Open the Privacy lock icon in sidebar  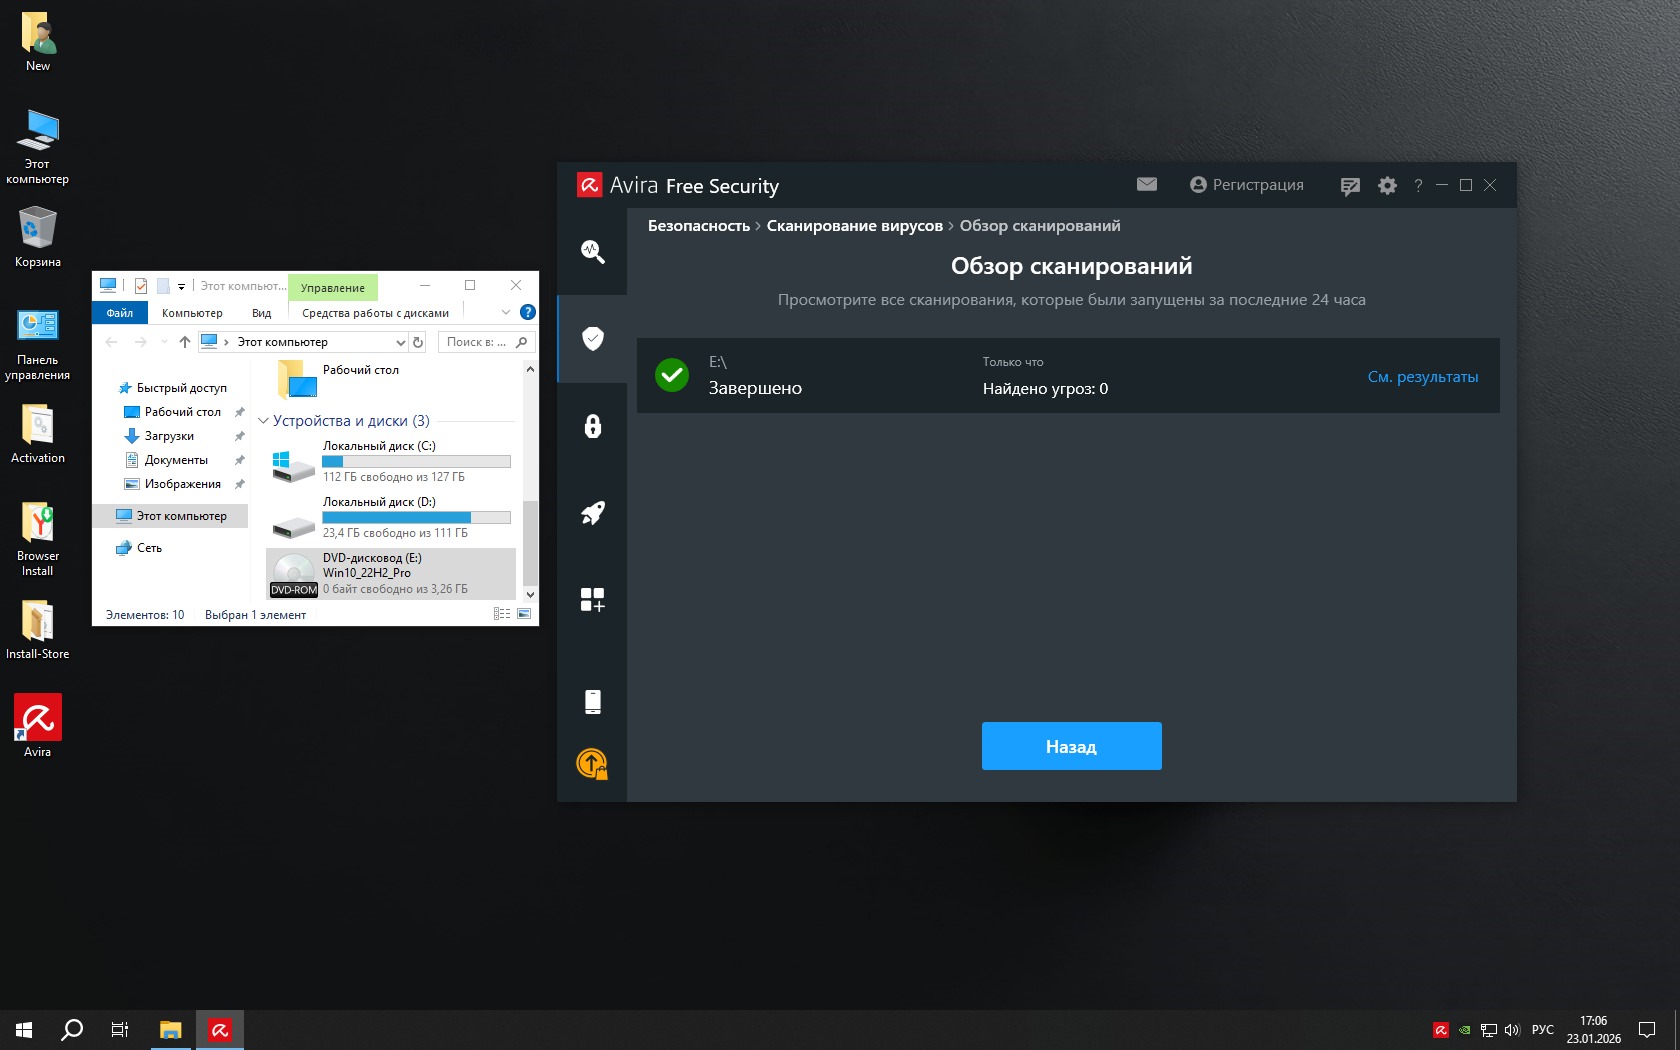[x=592, y=426]
